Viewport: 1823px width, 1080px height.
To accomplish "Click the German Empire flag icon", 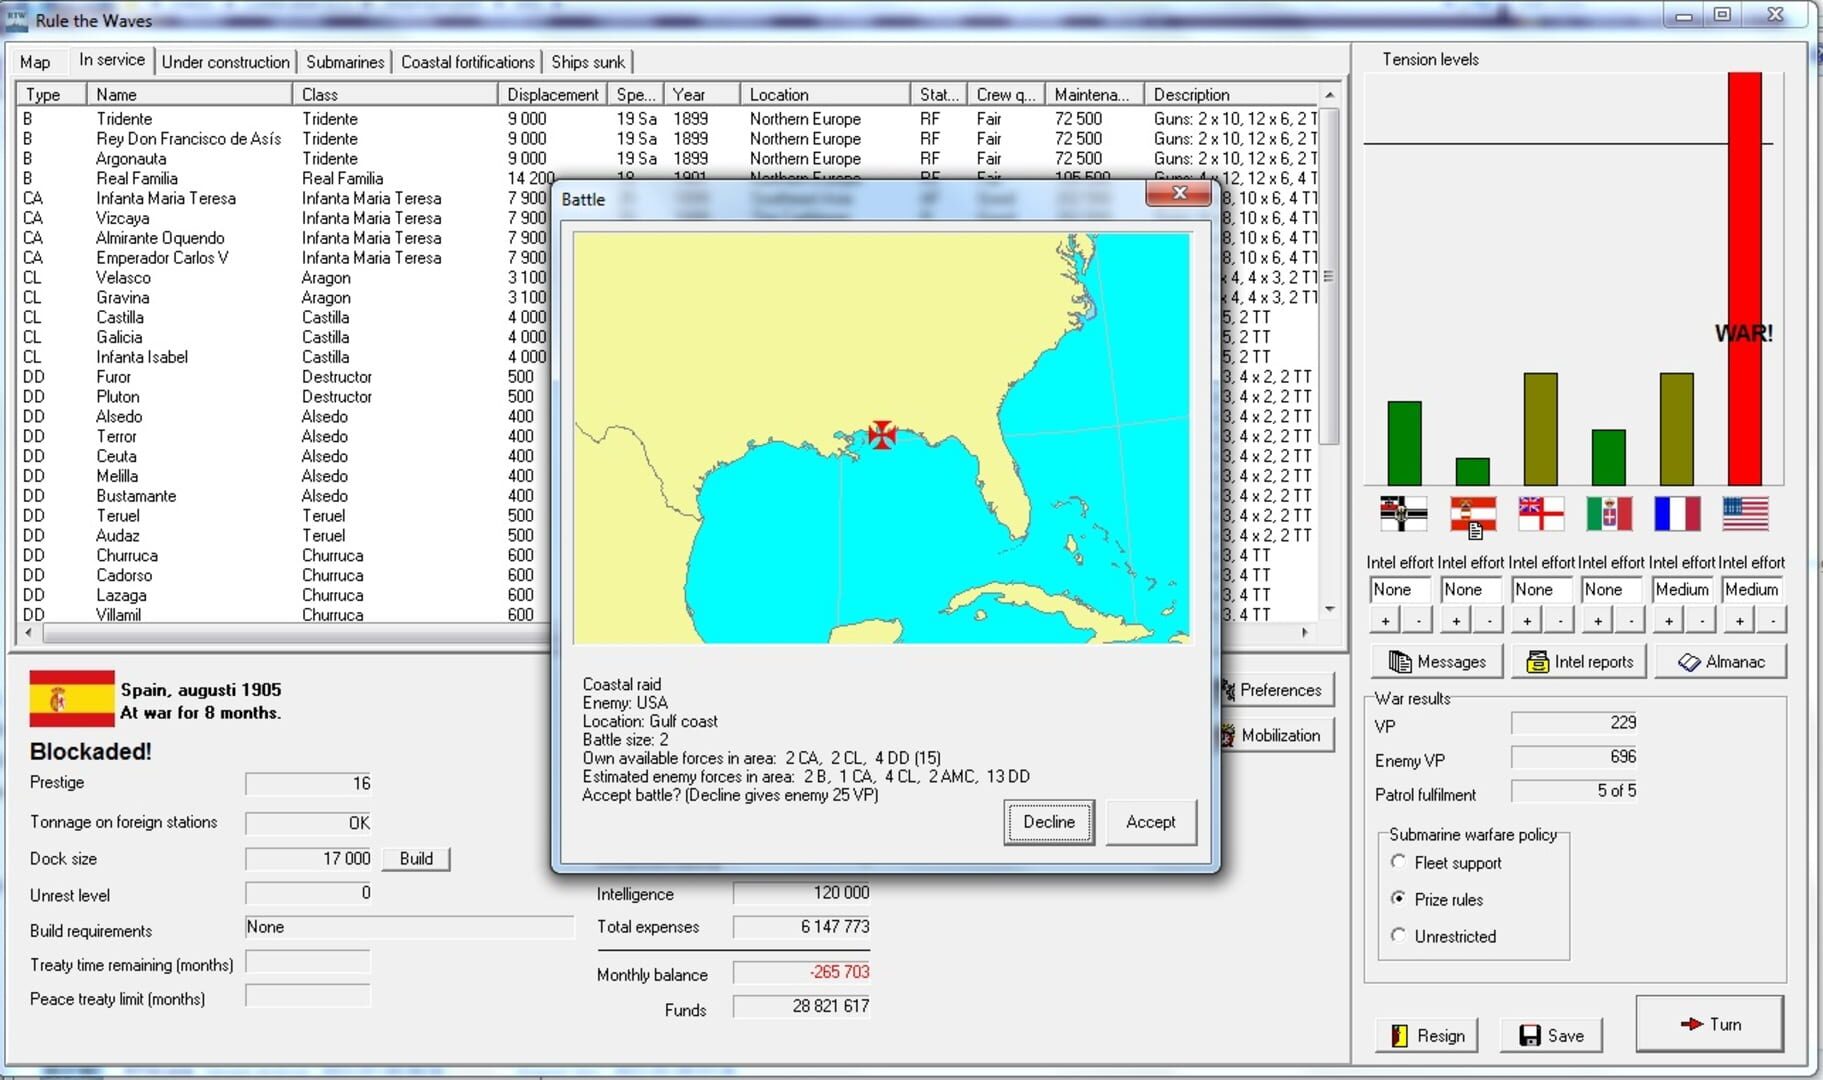I will (1403, 513).
